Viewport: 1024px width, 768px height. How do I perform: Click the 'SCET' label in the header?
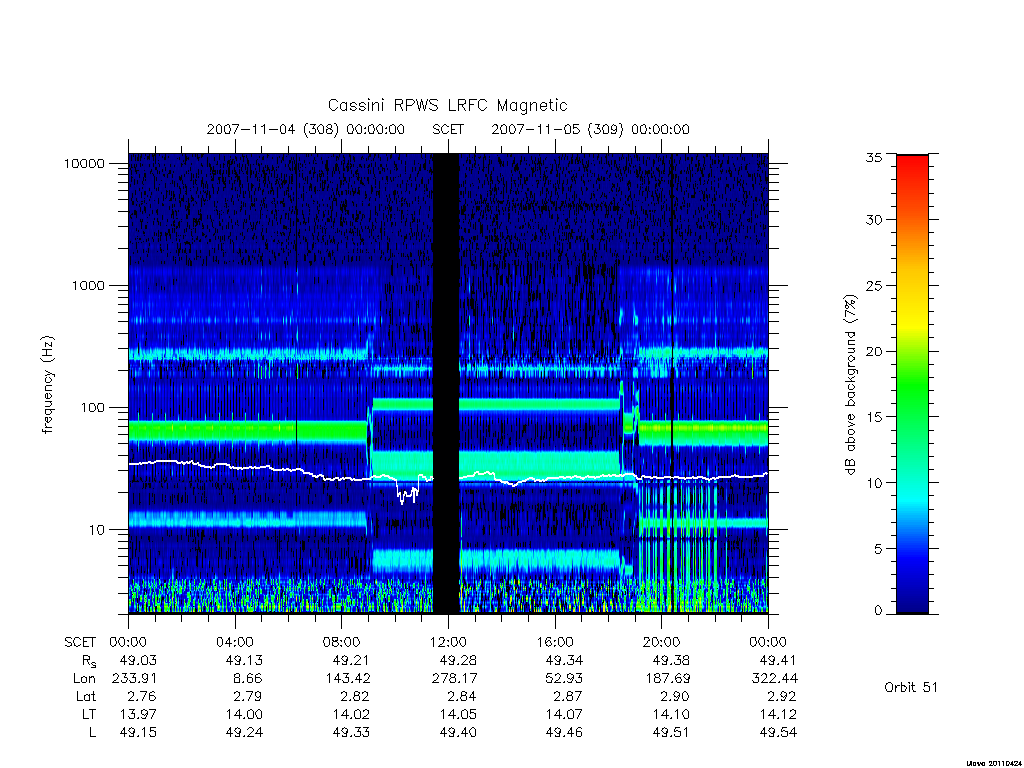coord(448,129)
